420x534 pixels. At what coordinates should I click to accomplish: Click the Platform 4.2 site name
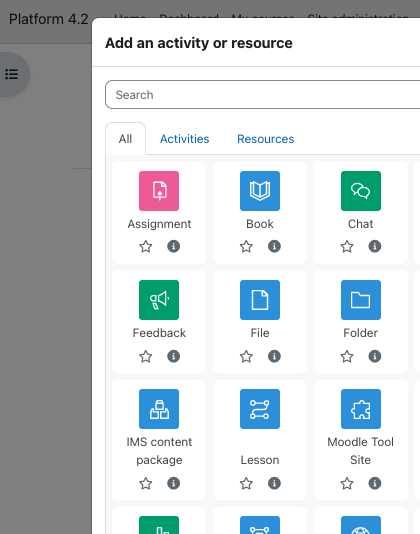coord(48,19)
